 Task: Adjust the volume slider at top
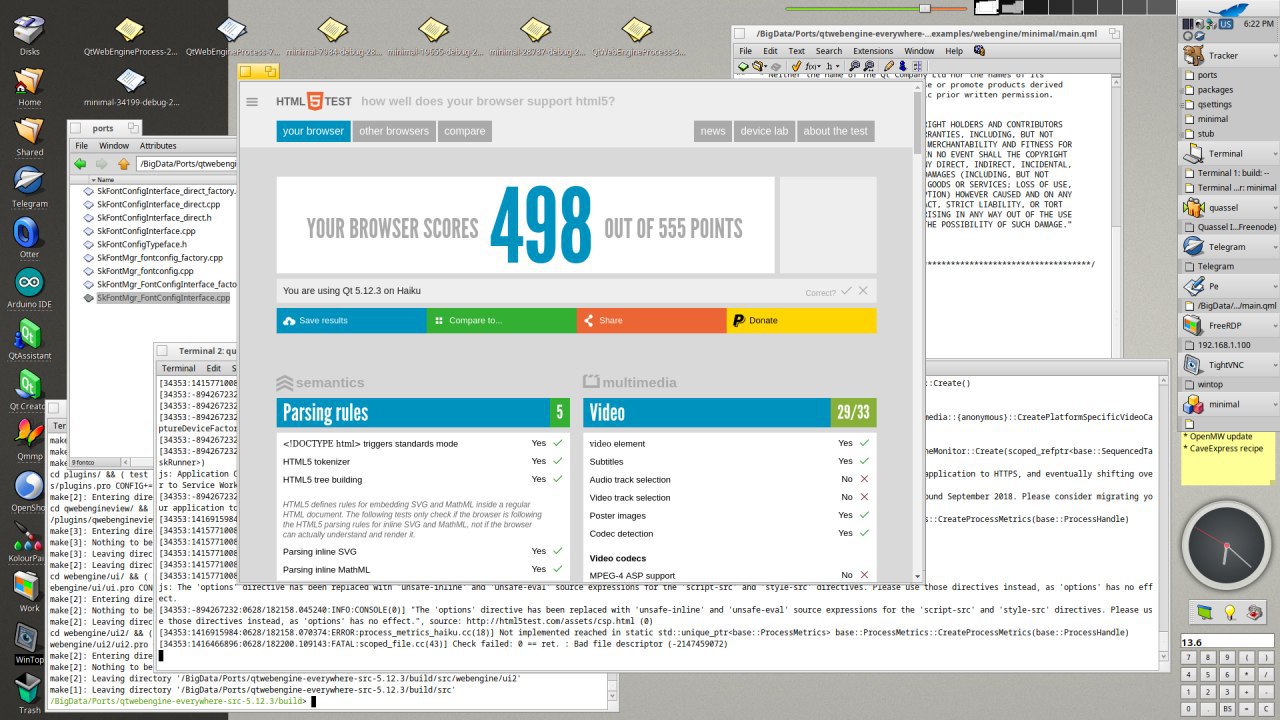point(927,7)
